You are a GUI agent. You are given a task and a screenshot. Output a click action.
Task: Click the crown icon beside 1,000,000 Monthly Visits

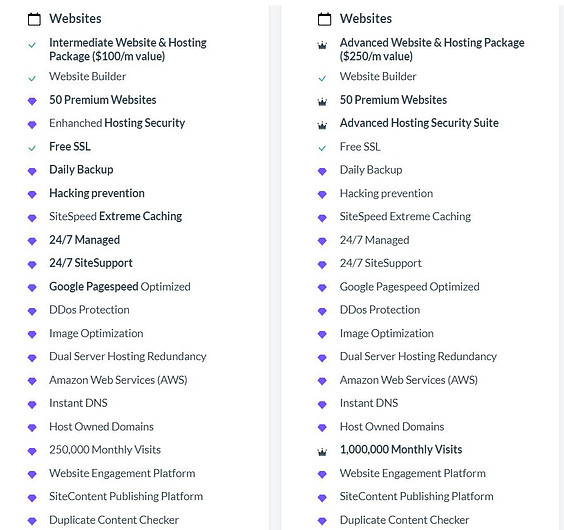click(322, 452)
